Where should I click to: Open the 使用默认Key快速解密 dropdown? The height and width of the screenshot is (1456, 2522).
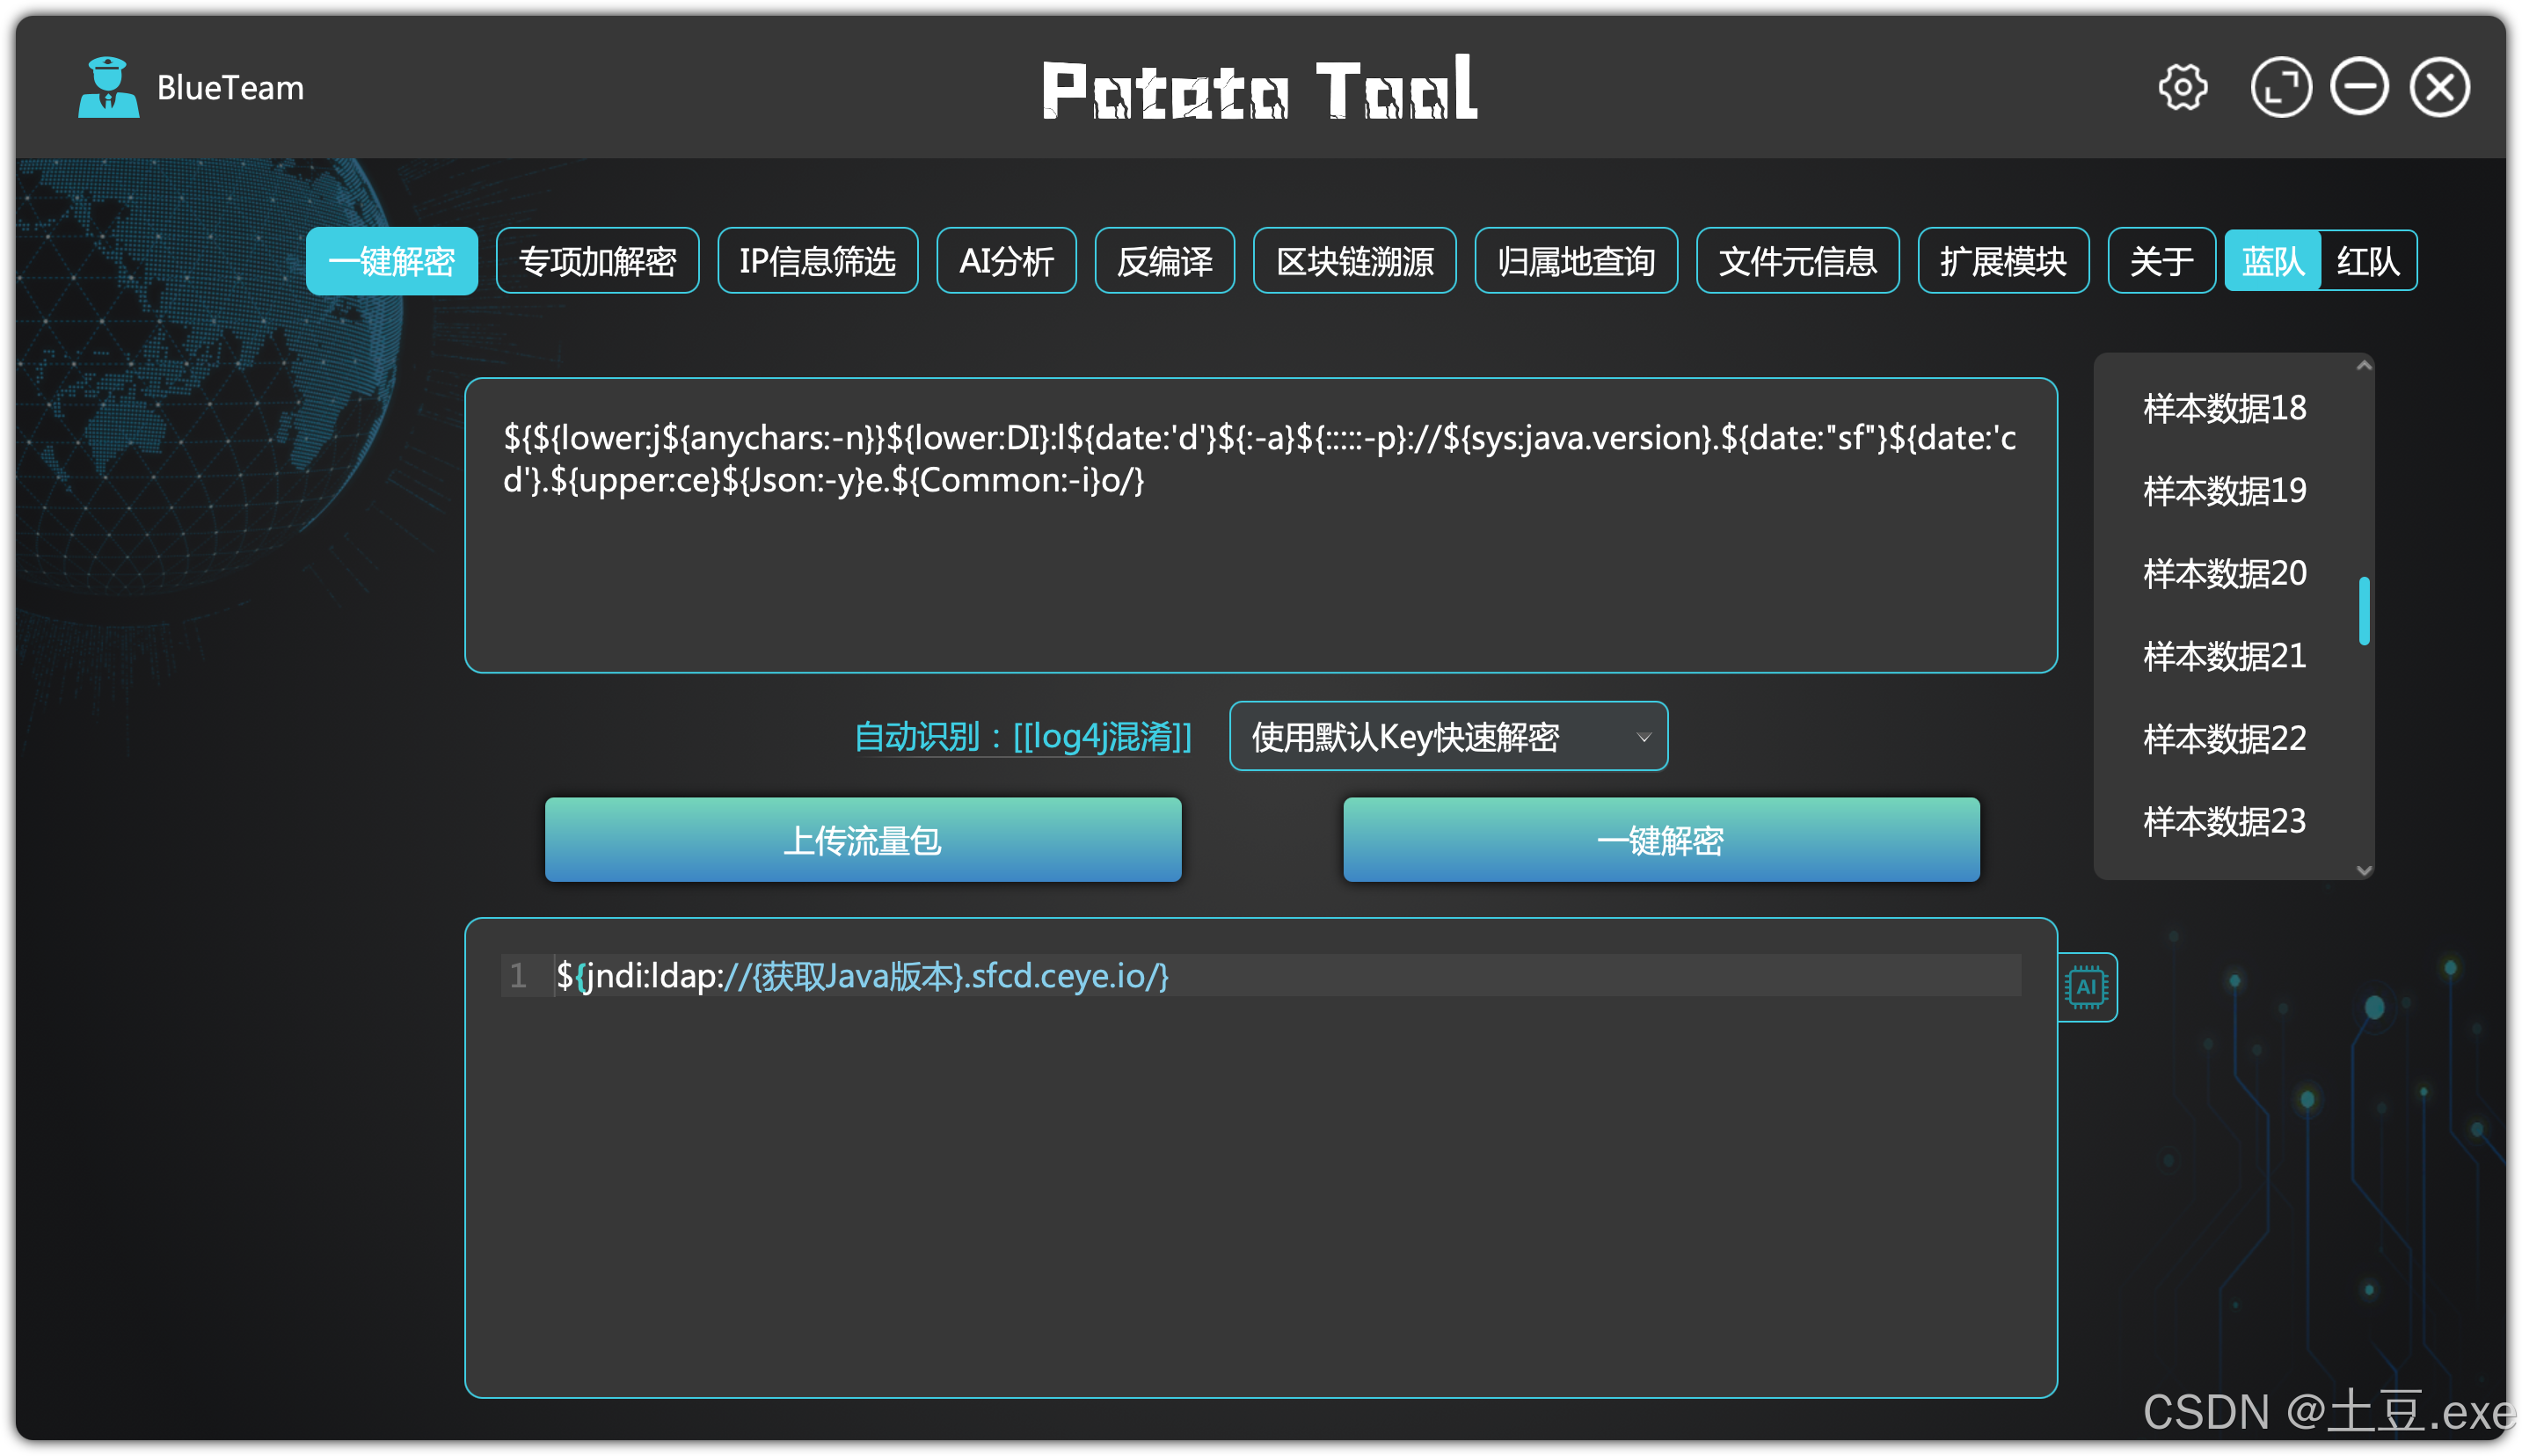1448,737
